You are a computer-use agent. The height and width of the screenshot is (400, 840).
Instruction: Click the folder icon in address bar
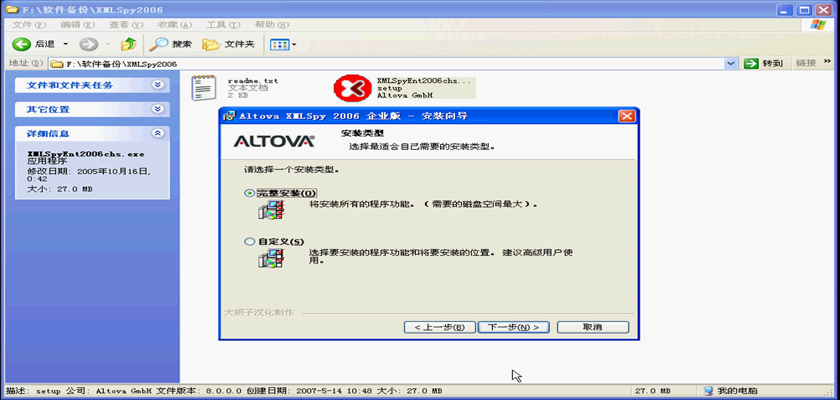pyautogui.click(x=56, y=64)
